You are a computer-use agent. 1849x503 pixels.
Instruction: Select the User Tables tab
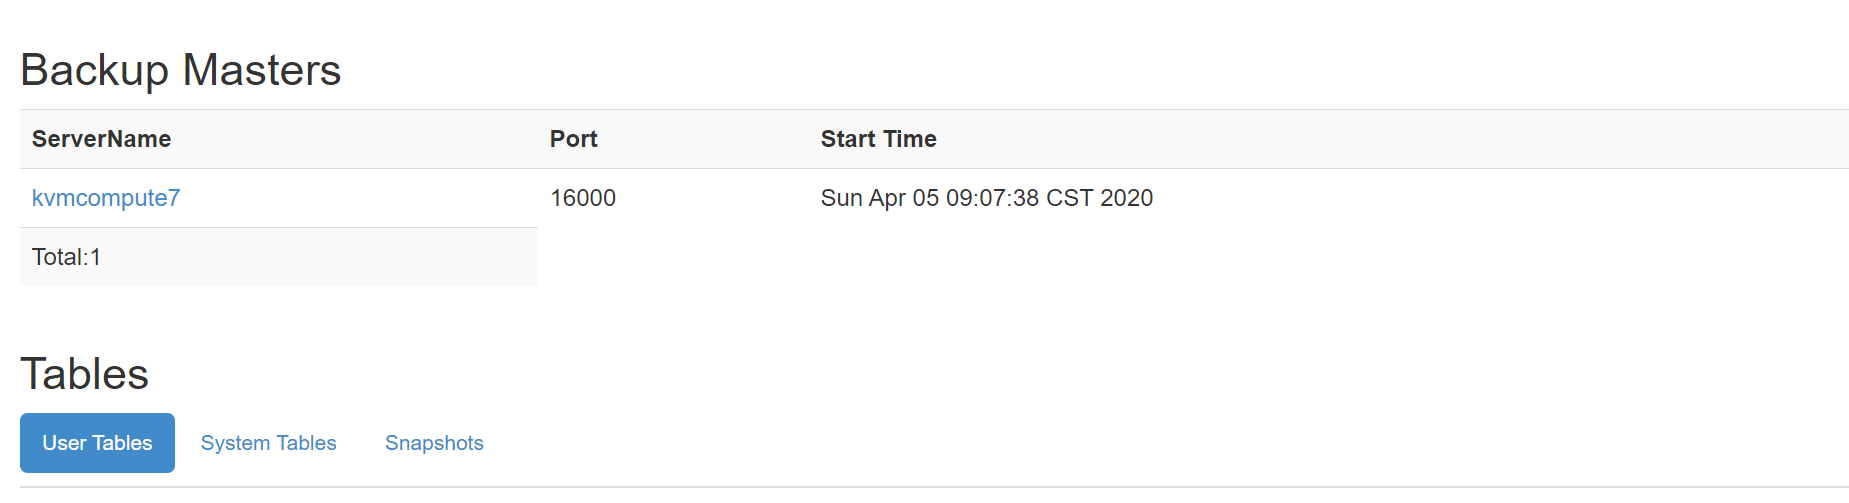pos(97,443)
